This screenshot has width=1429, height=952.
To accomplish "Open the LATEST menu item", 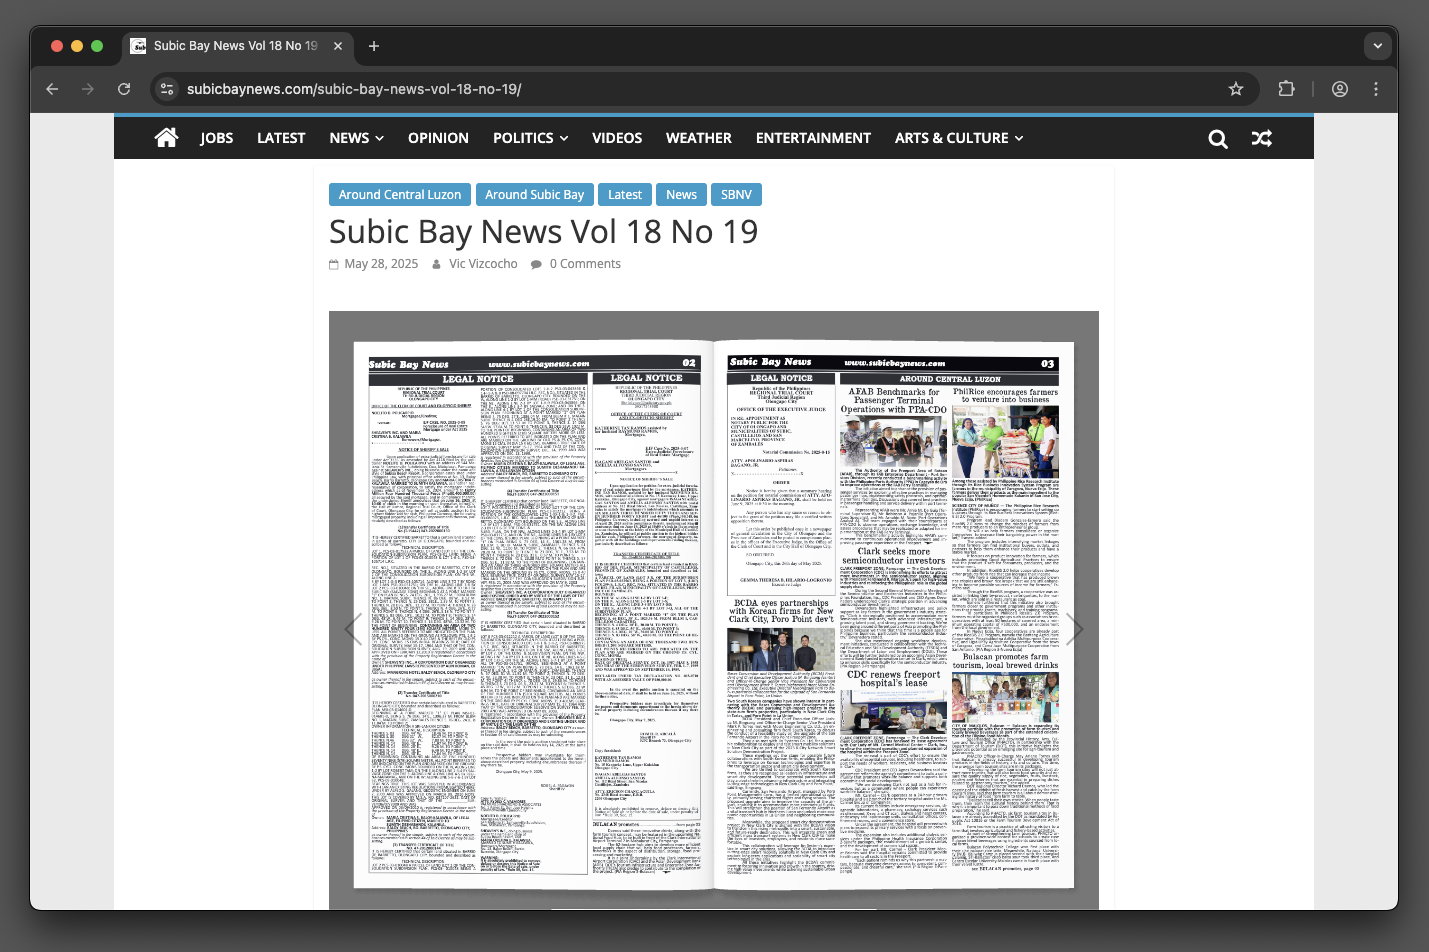I will click(281, 138).
